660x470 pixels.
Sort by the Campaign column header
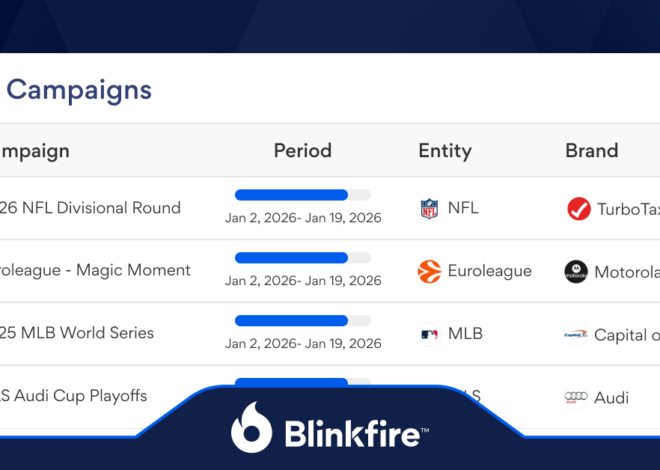[35, 151]
